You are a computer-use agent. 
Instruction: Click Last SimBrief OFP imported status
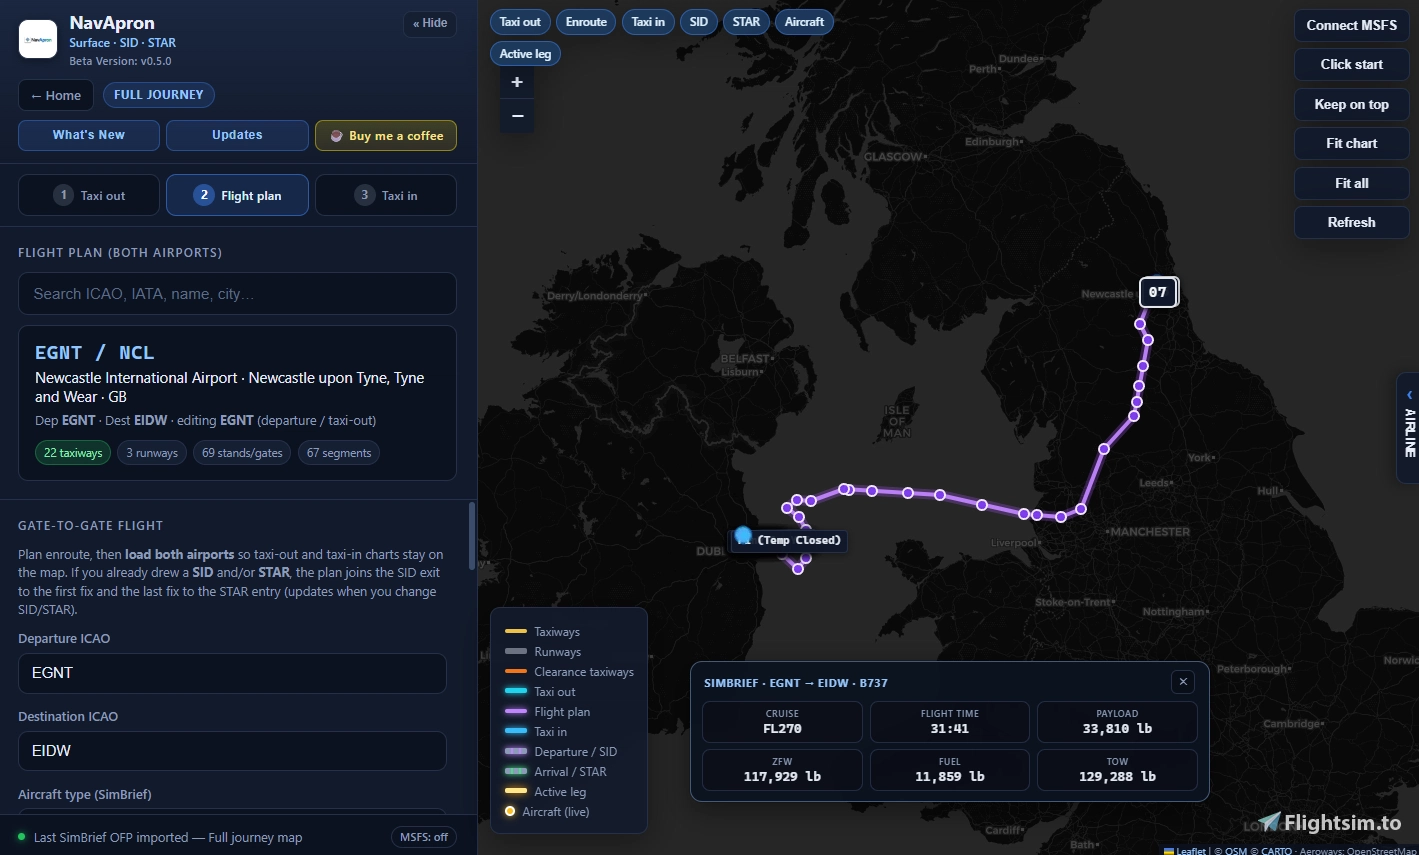168,837
